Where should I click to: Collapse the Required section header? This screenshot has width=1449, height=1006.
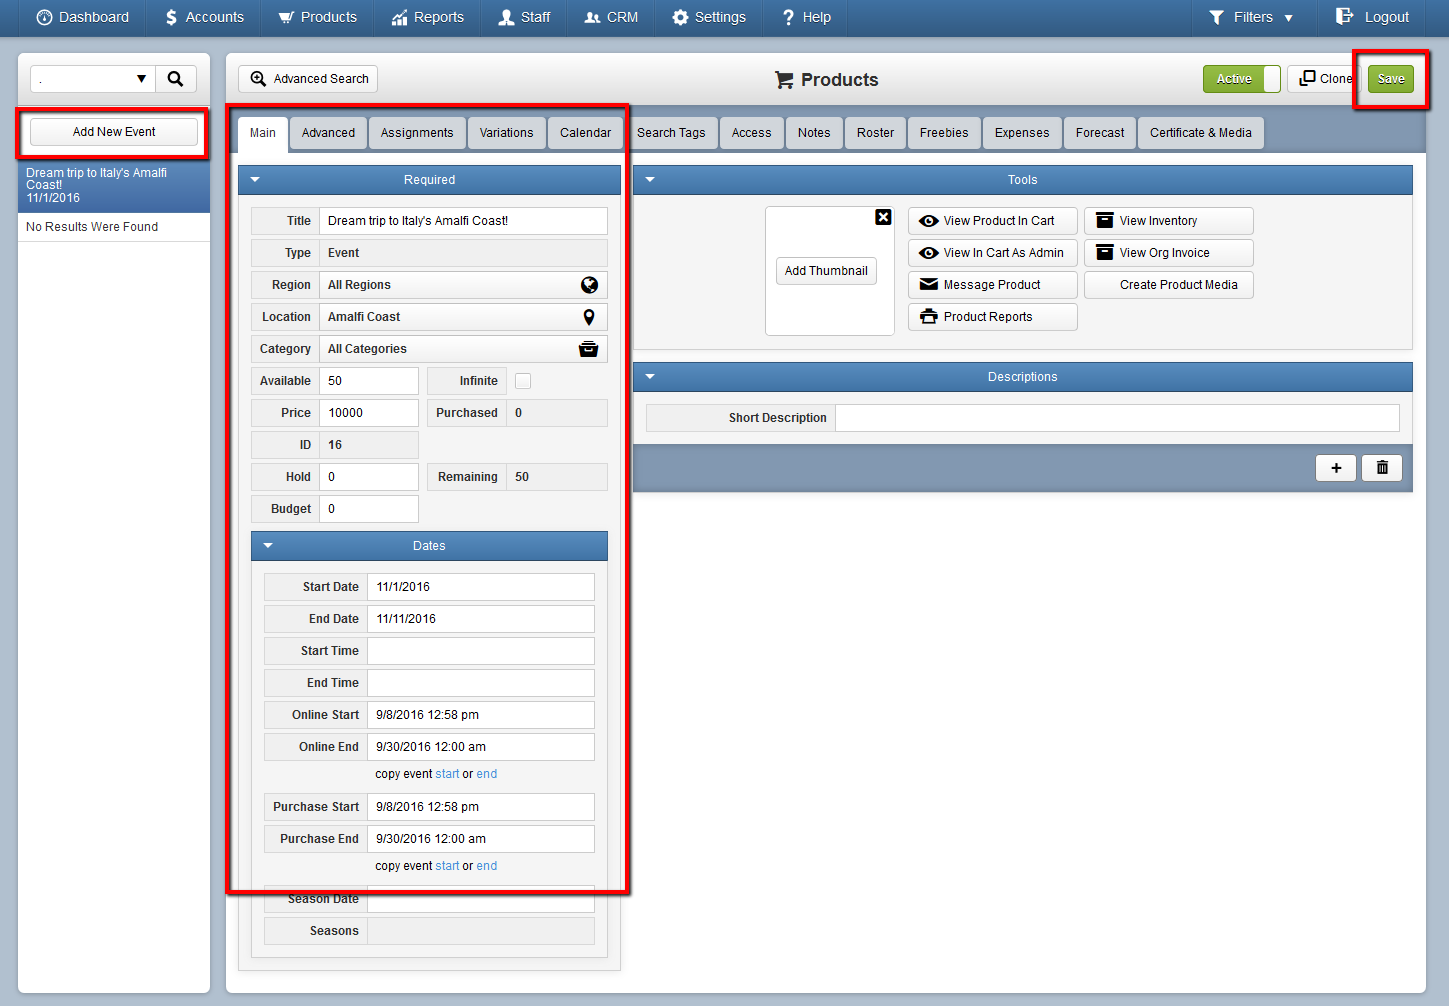429,180
